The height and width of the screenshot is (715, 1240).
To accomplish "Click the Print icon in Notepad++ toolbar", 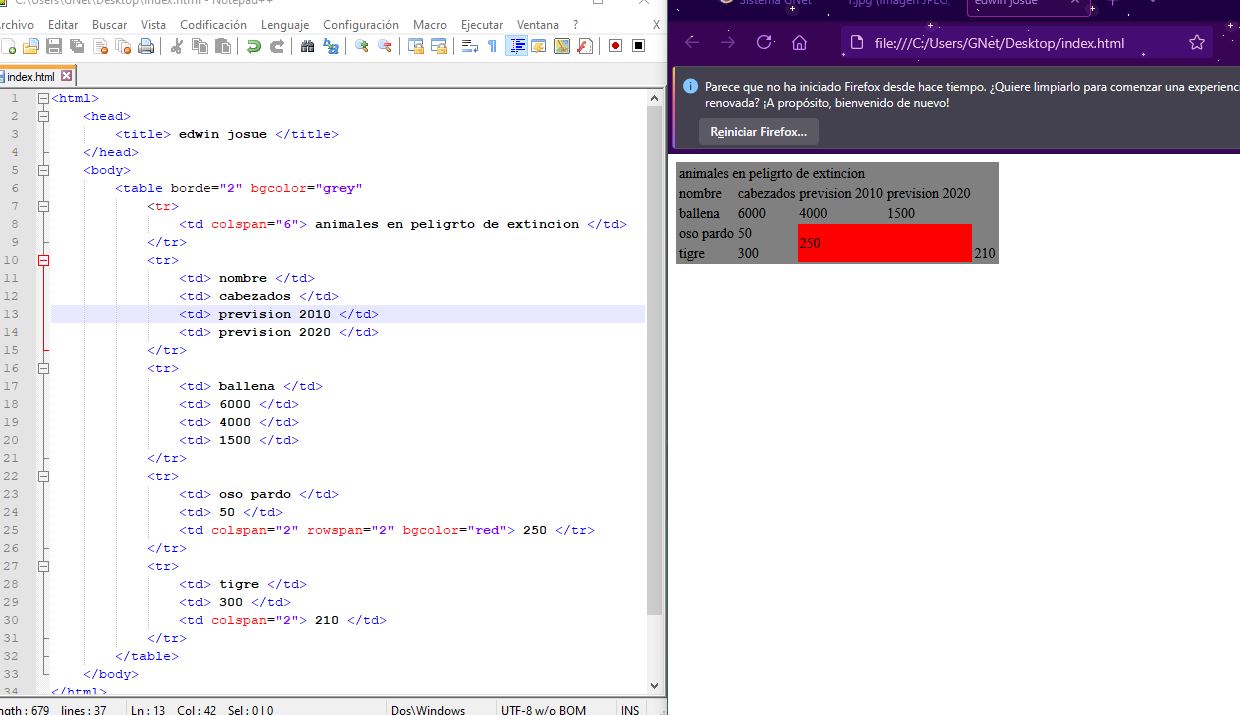I will click(146, 46).
